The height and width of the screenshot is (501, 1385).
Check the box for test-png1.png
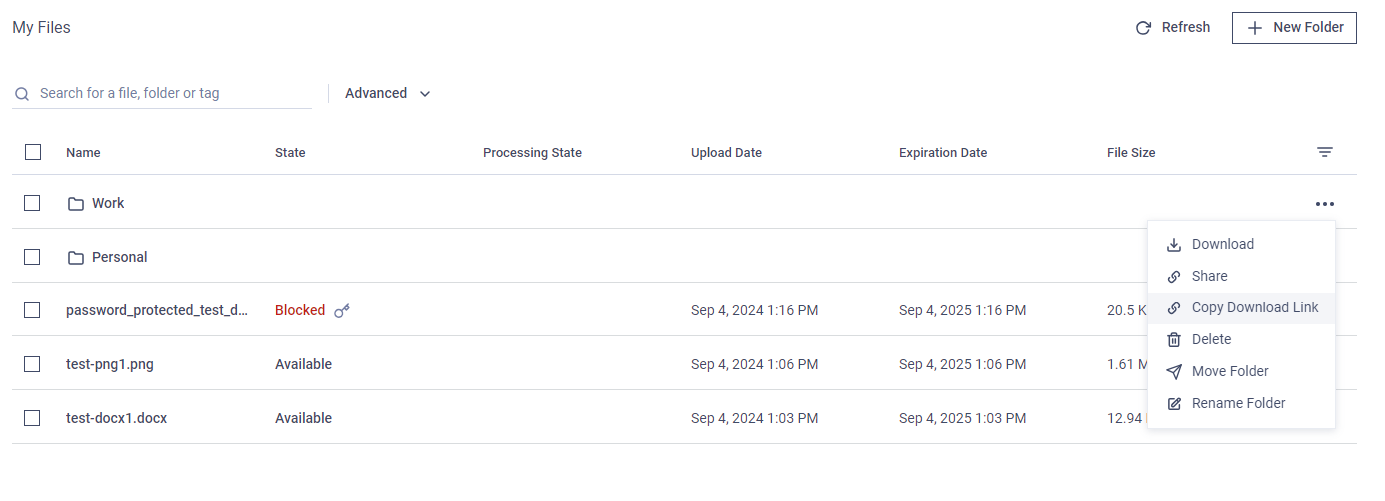pyautogui.click(x=32, y=364)
